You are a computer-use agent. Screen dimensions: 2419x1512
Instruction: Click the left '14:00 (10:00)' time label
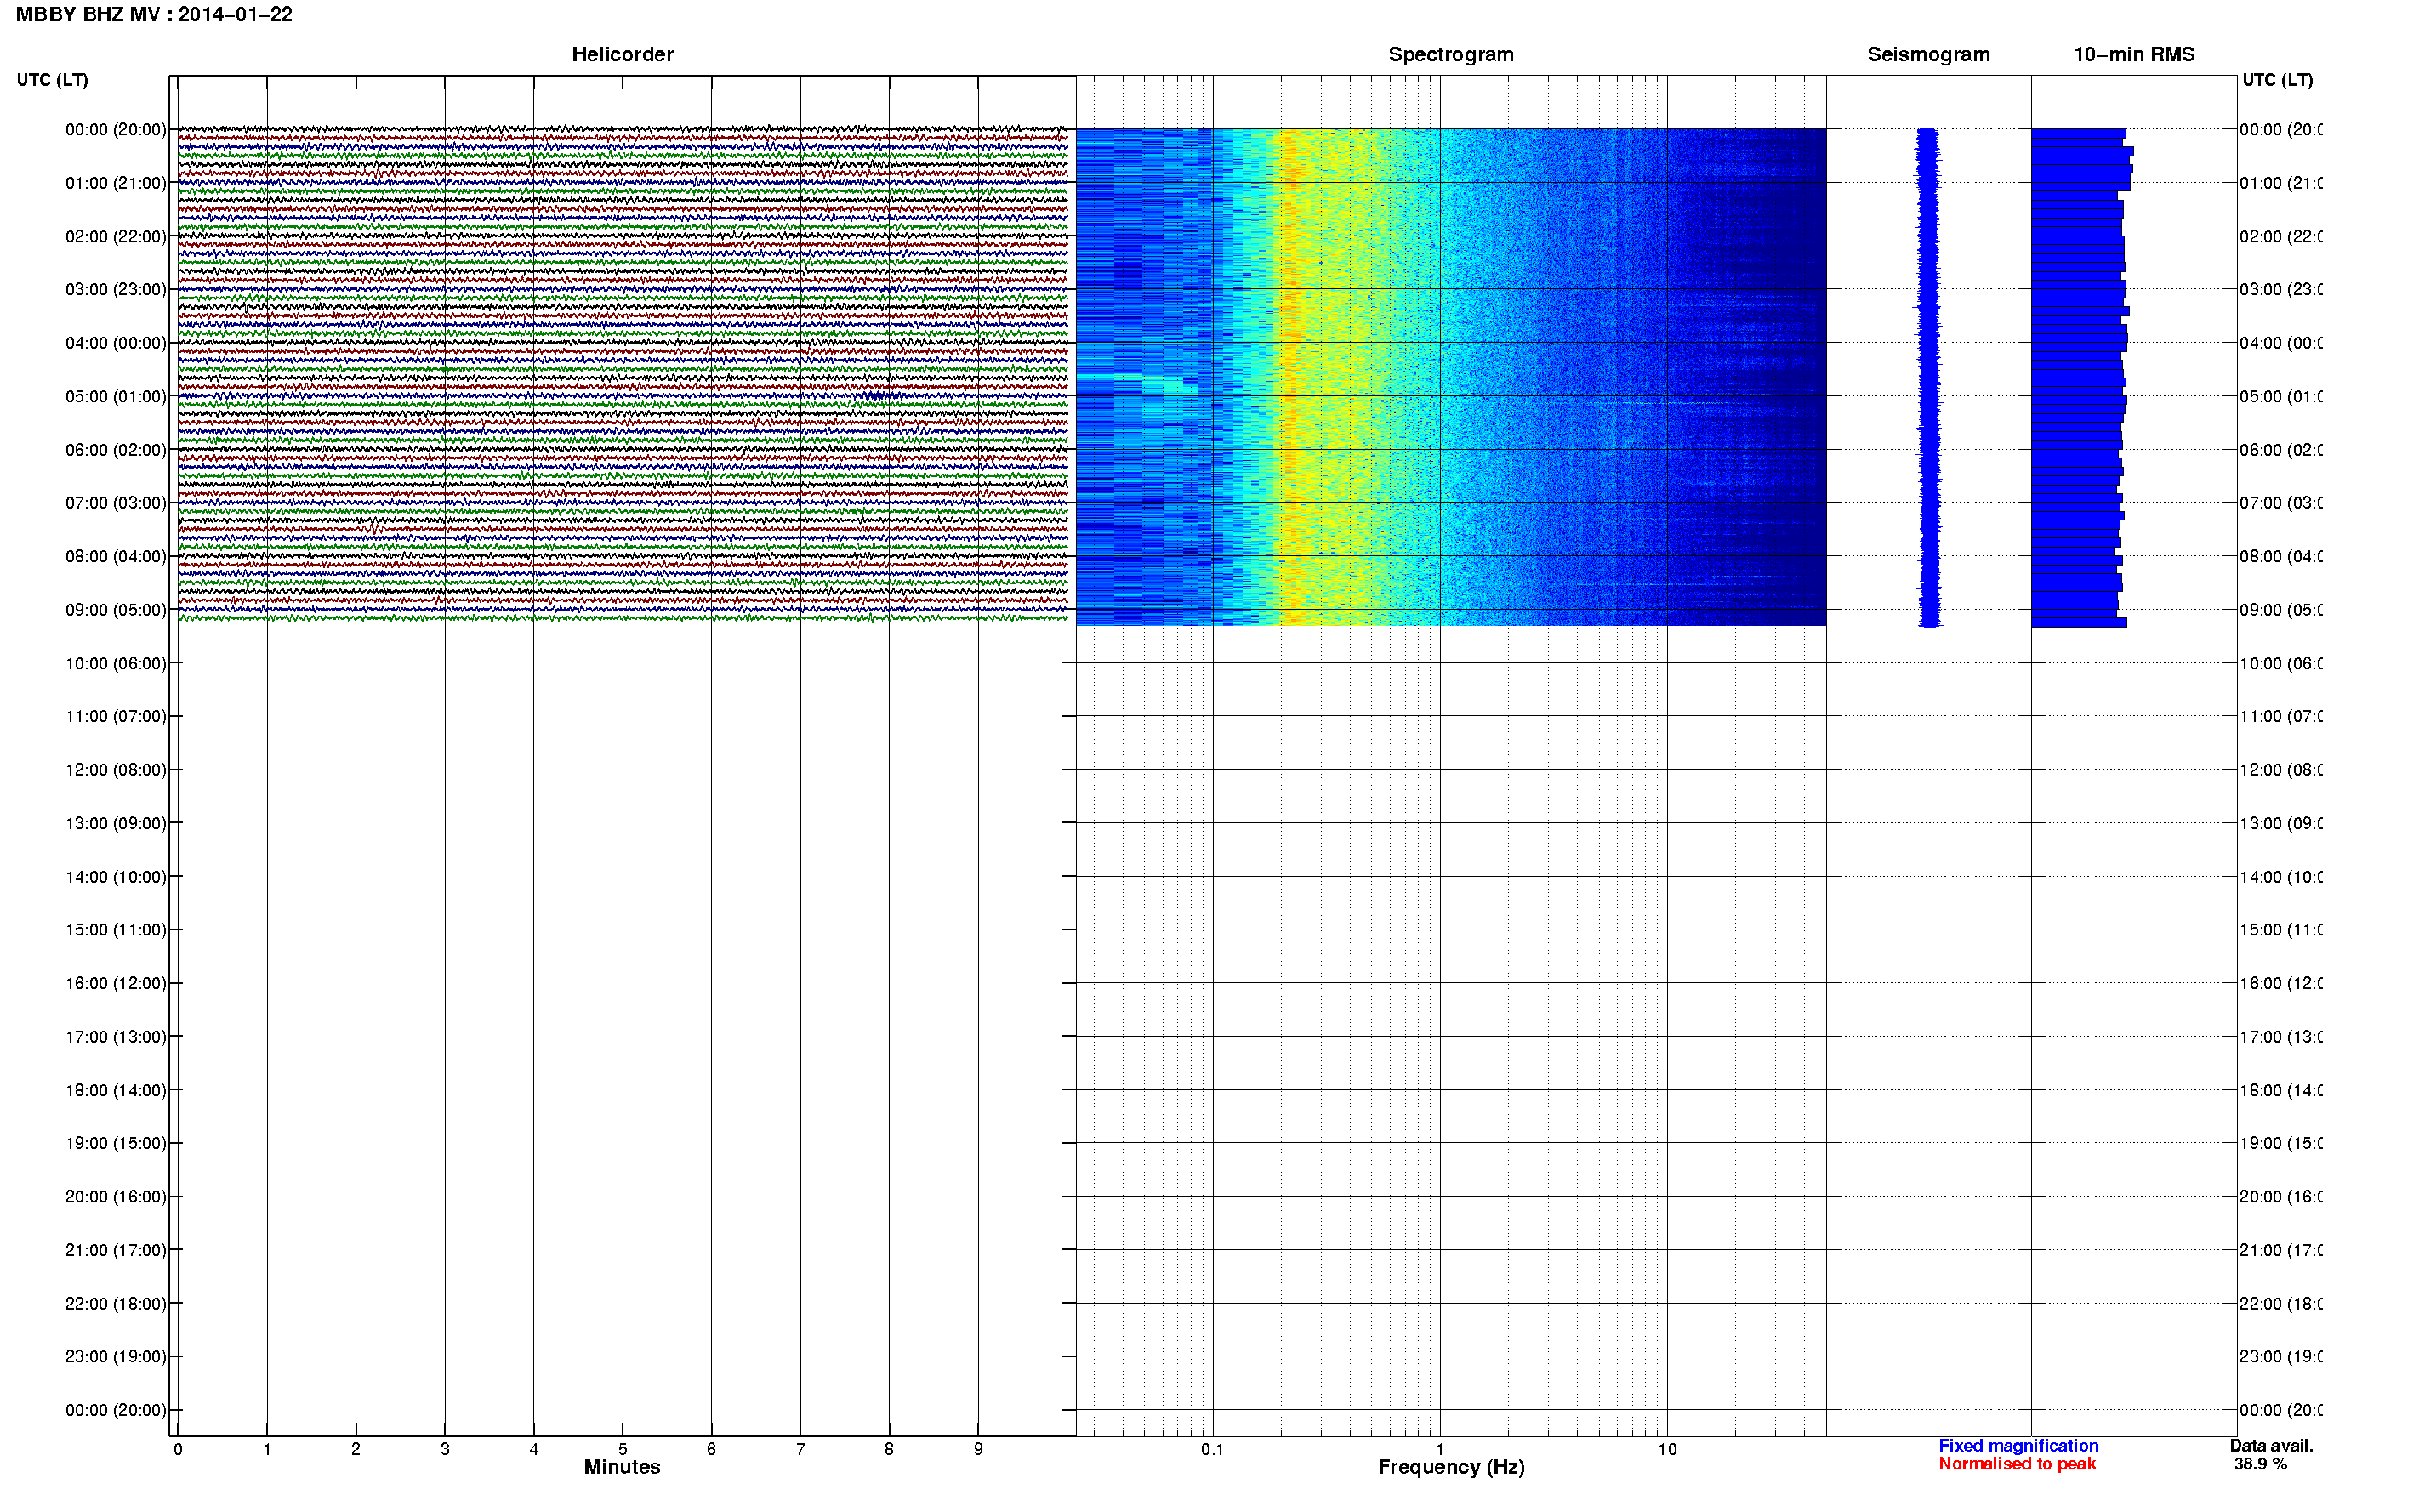pos(116,877)
